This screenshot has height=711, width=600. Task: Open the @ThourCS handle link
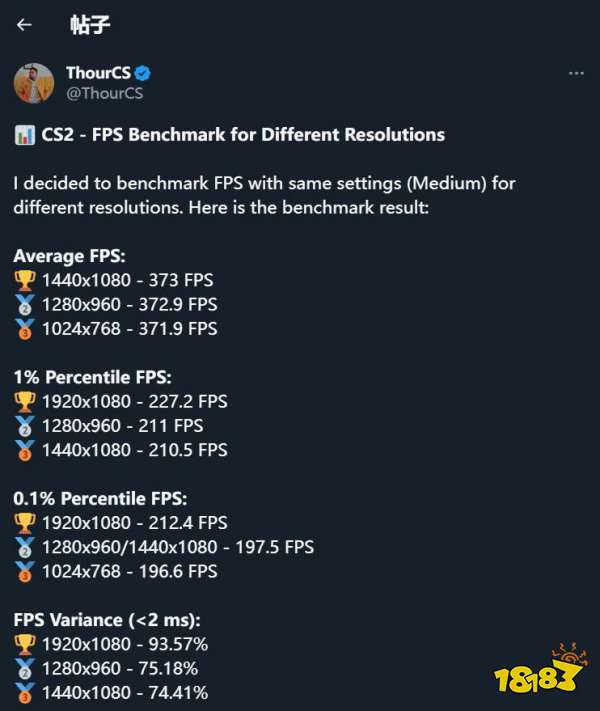[x=104, y=93]
